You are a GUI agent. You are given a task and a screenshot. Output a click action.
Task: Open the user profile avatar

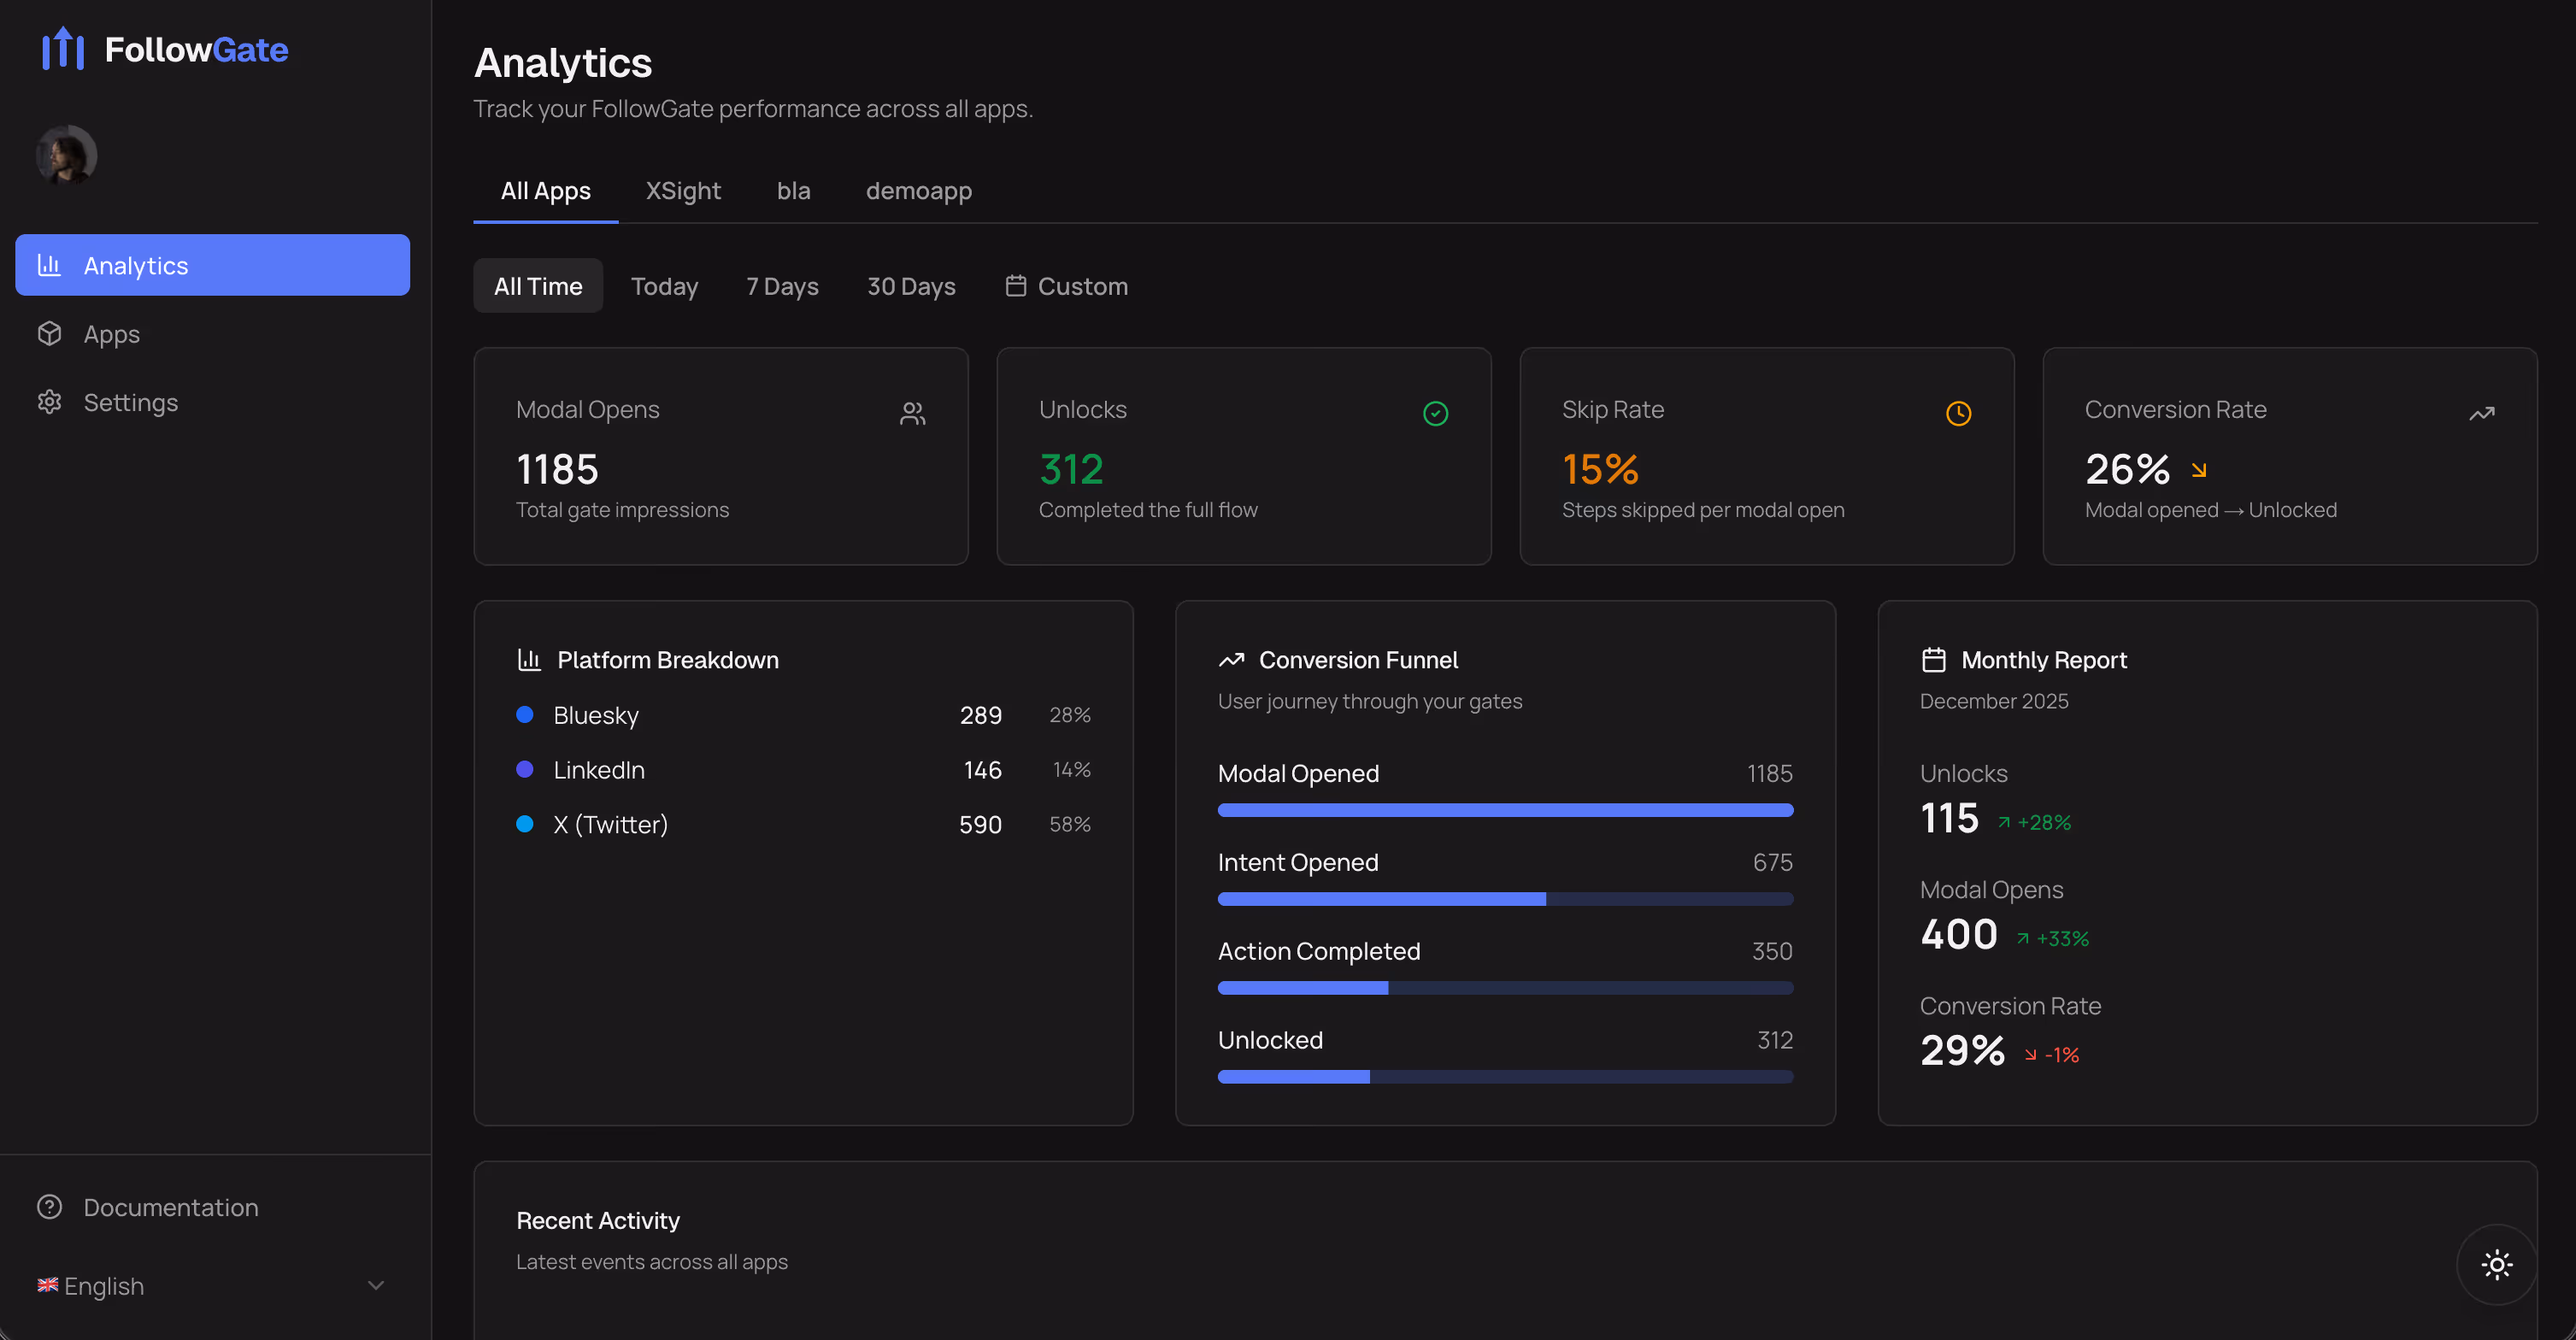[x=67, y=155]
